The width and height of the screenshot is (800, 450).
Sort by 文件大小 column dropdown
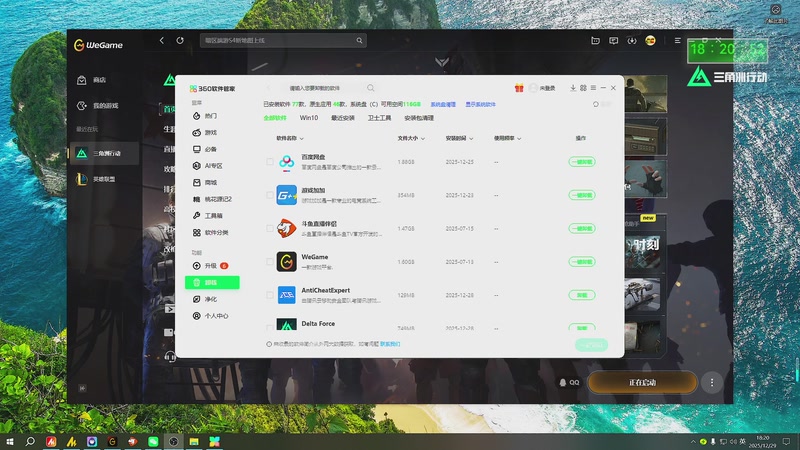[411, 138]
